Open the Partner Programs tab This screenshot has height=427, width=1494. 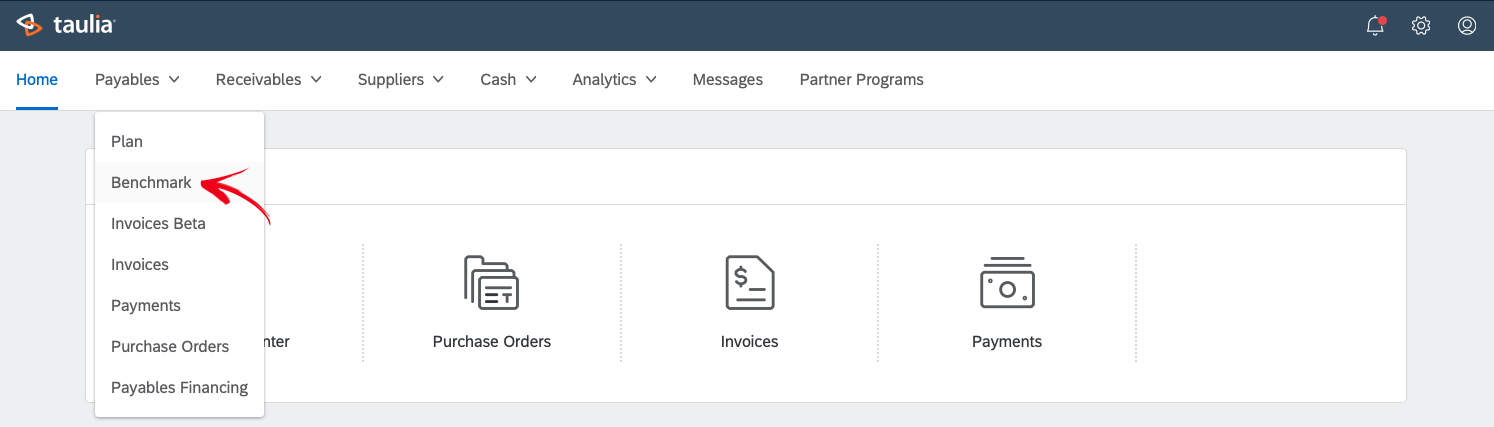tap(861, 80)
